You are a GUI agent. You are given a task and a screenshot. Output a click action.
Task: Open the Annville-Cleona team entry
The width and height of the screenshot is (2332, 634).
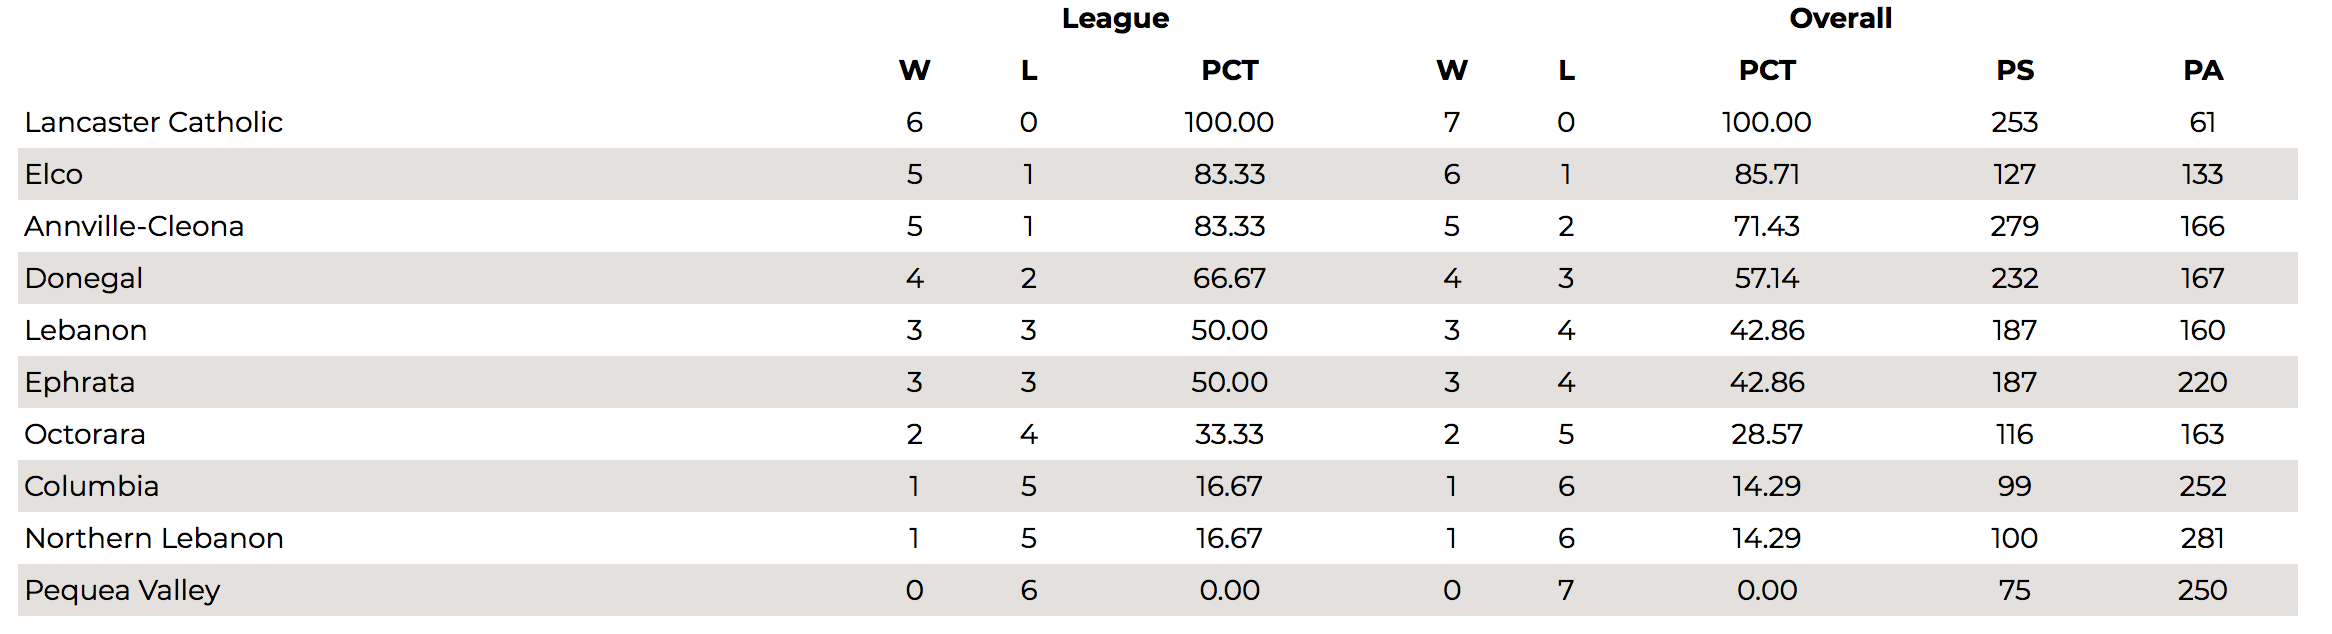tap(134, 226)
